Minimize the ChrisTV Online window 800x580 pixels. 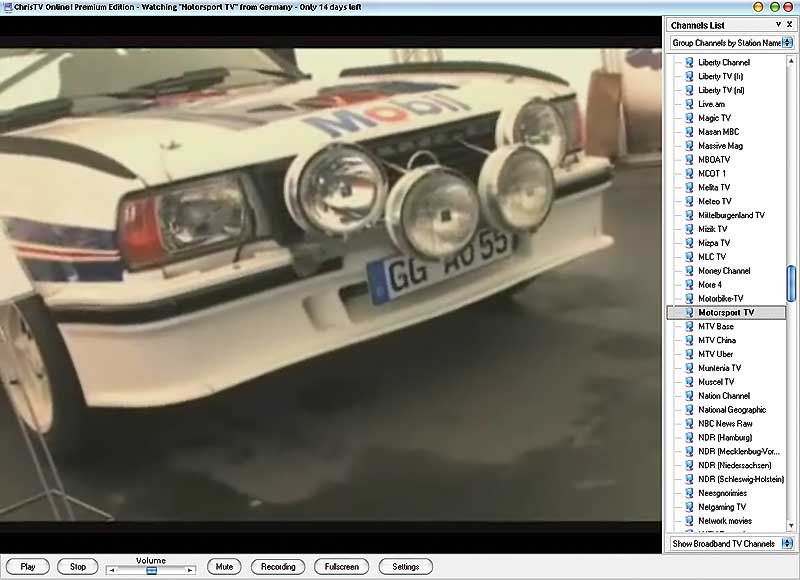tap(758, 7)
